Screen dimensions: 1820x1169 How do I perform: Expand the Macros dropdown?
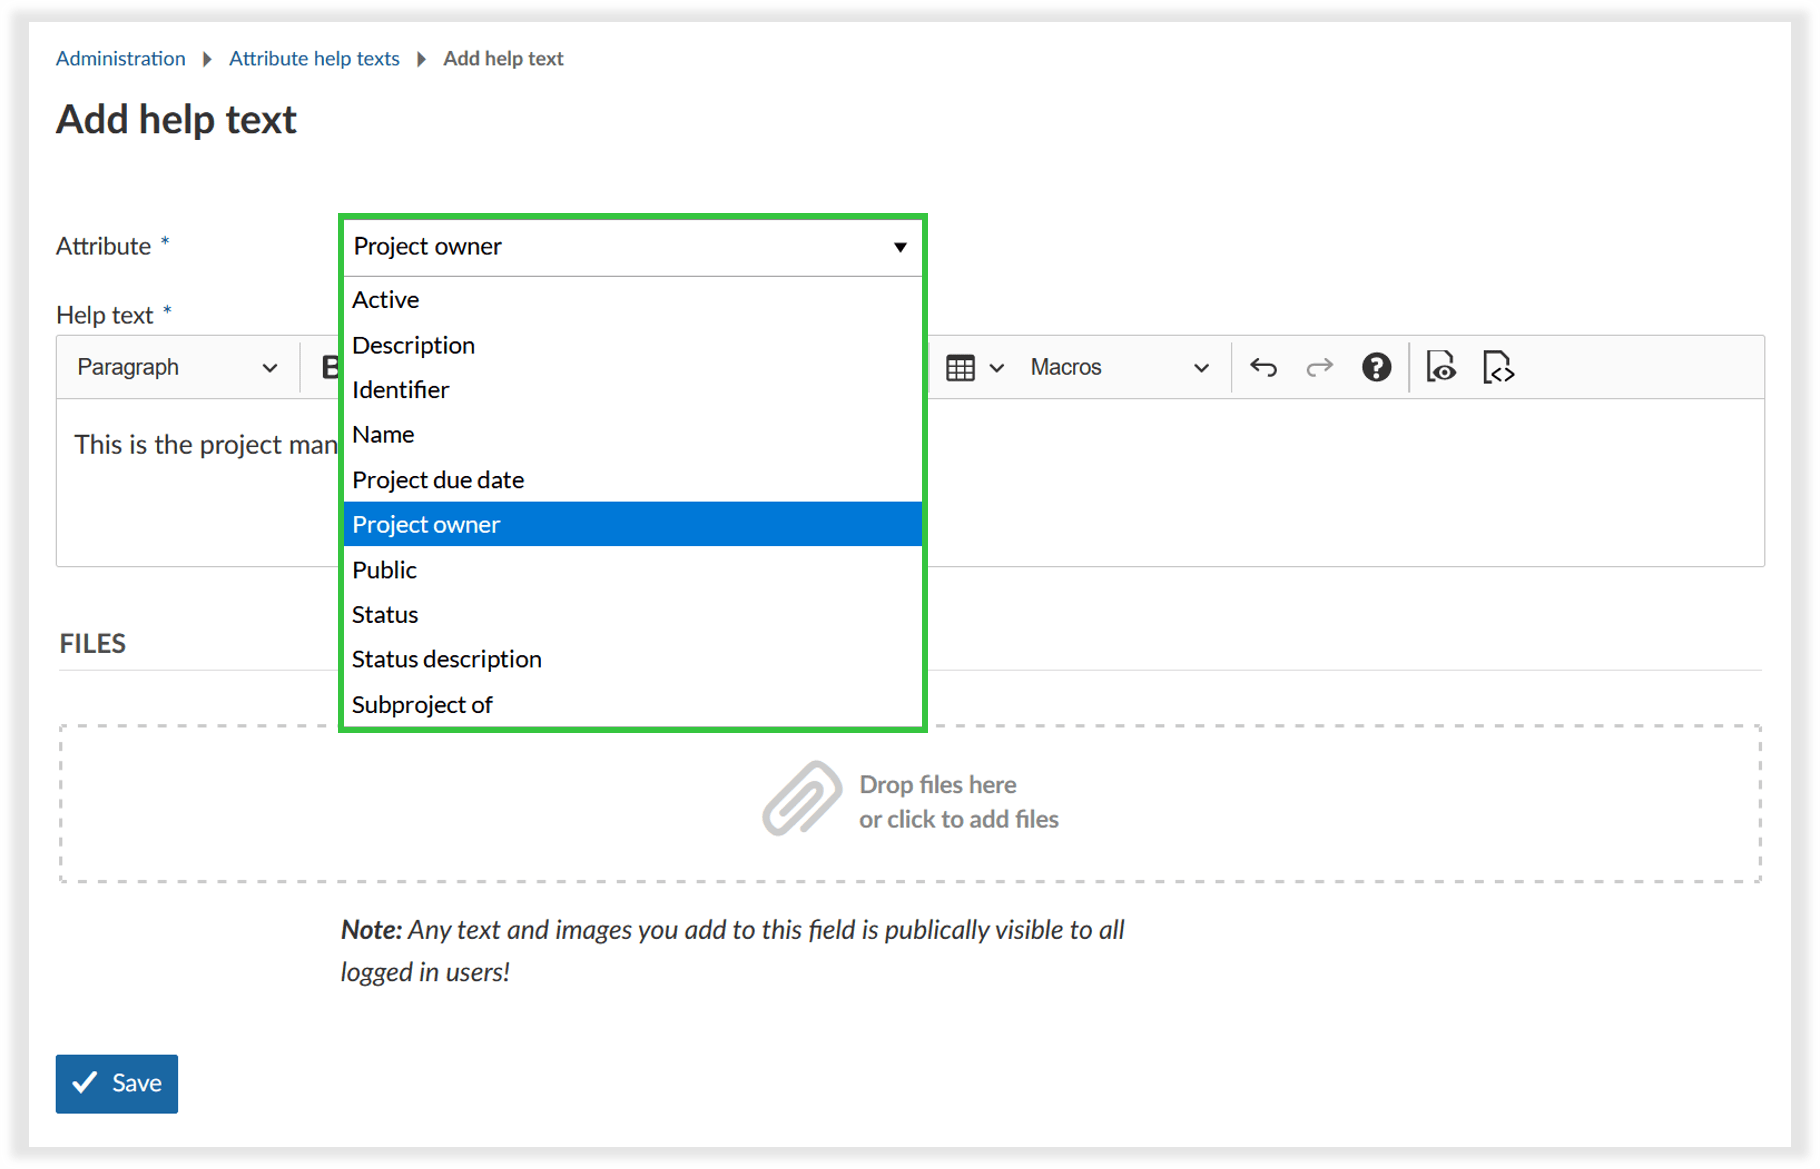tap(1119, 368)
